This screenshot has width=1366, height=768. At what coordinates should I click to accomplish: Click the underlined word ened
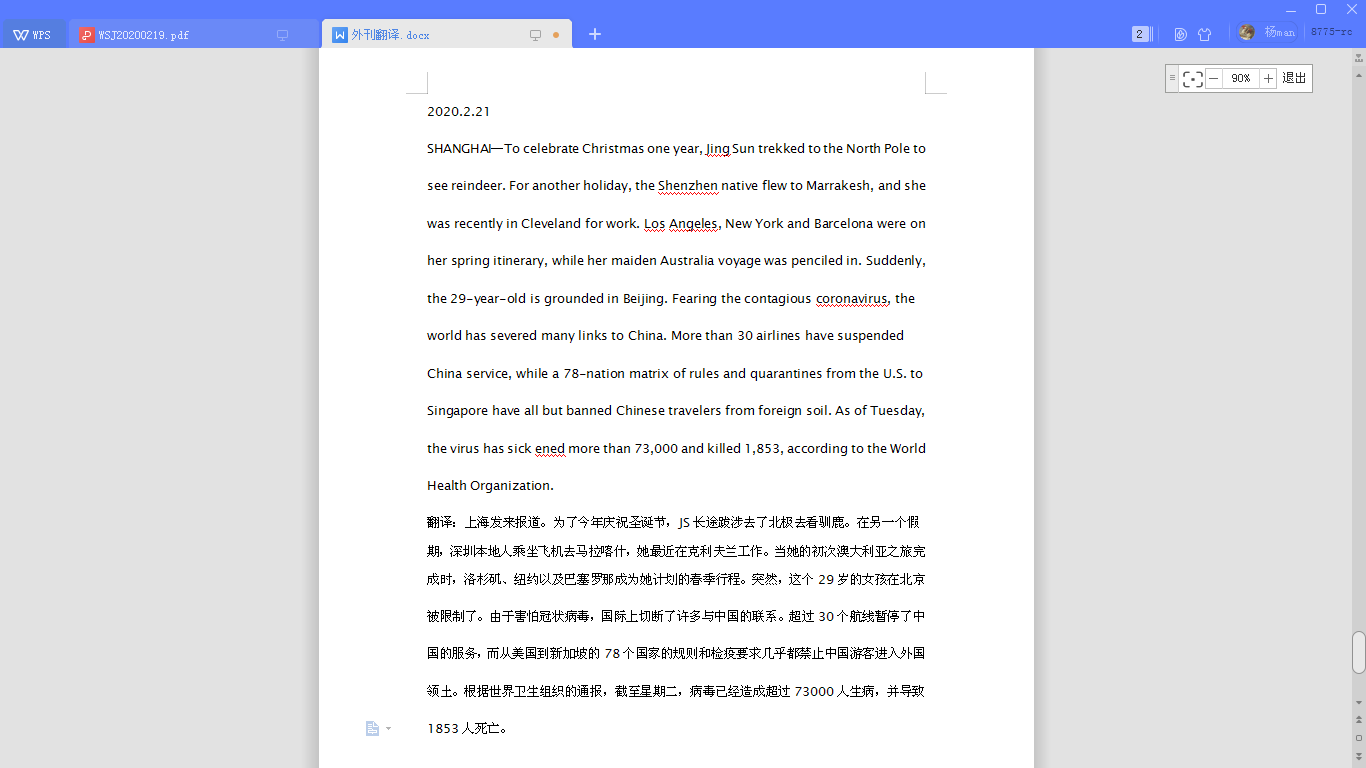550,449
